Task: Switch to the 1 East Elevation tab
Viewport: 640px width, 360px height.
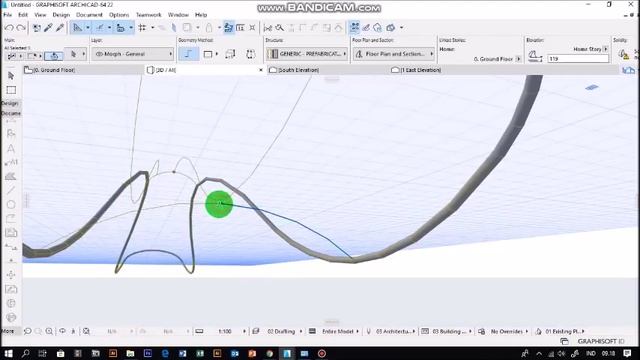Action: pyautogui.click(x=450, y=70)
